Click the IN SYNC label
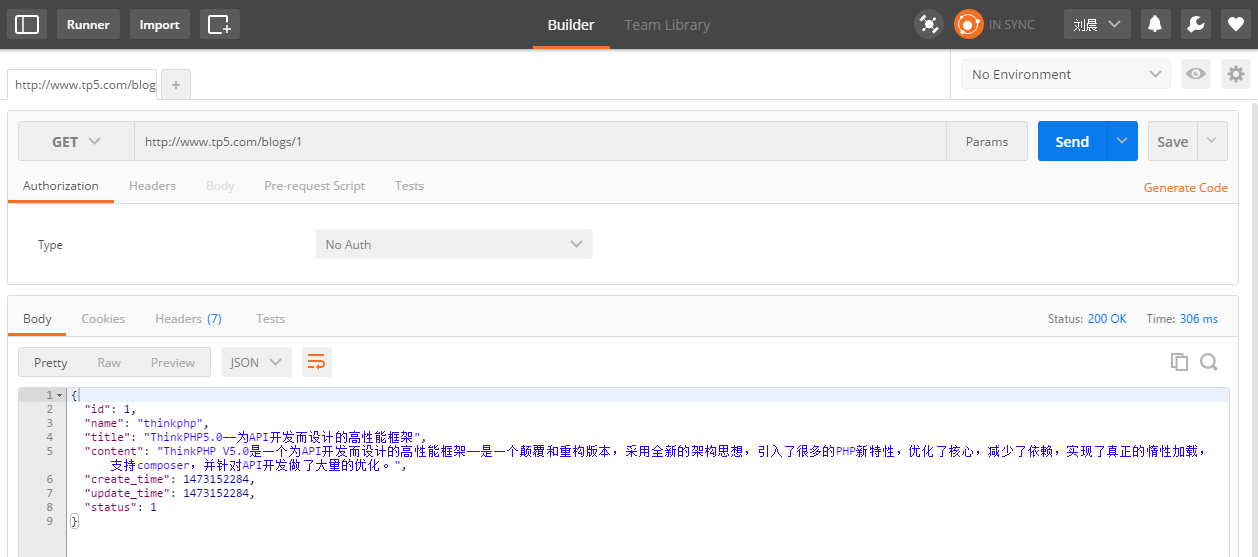1258x557 pixels. point(1012,25)
